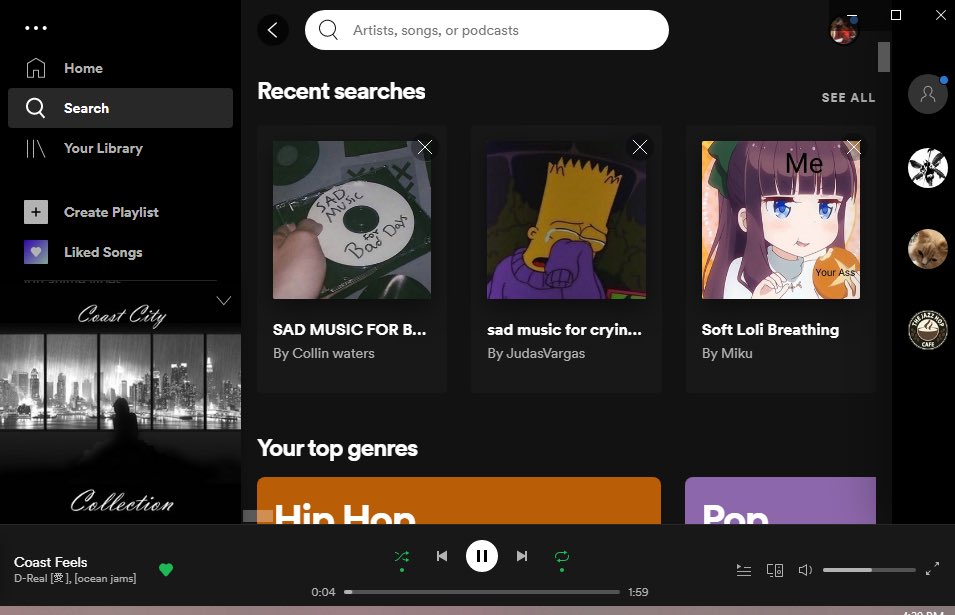
Task: Open sad music for cryin... playlist cover
Action: 566,220
